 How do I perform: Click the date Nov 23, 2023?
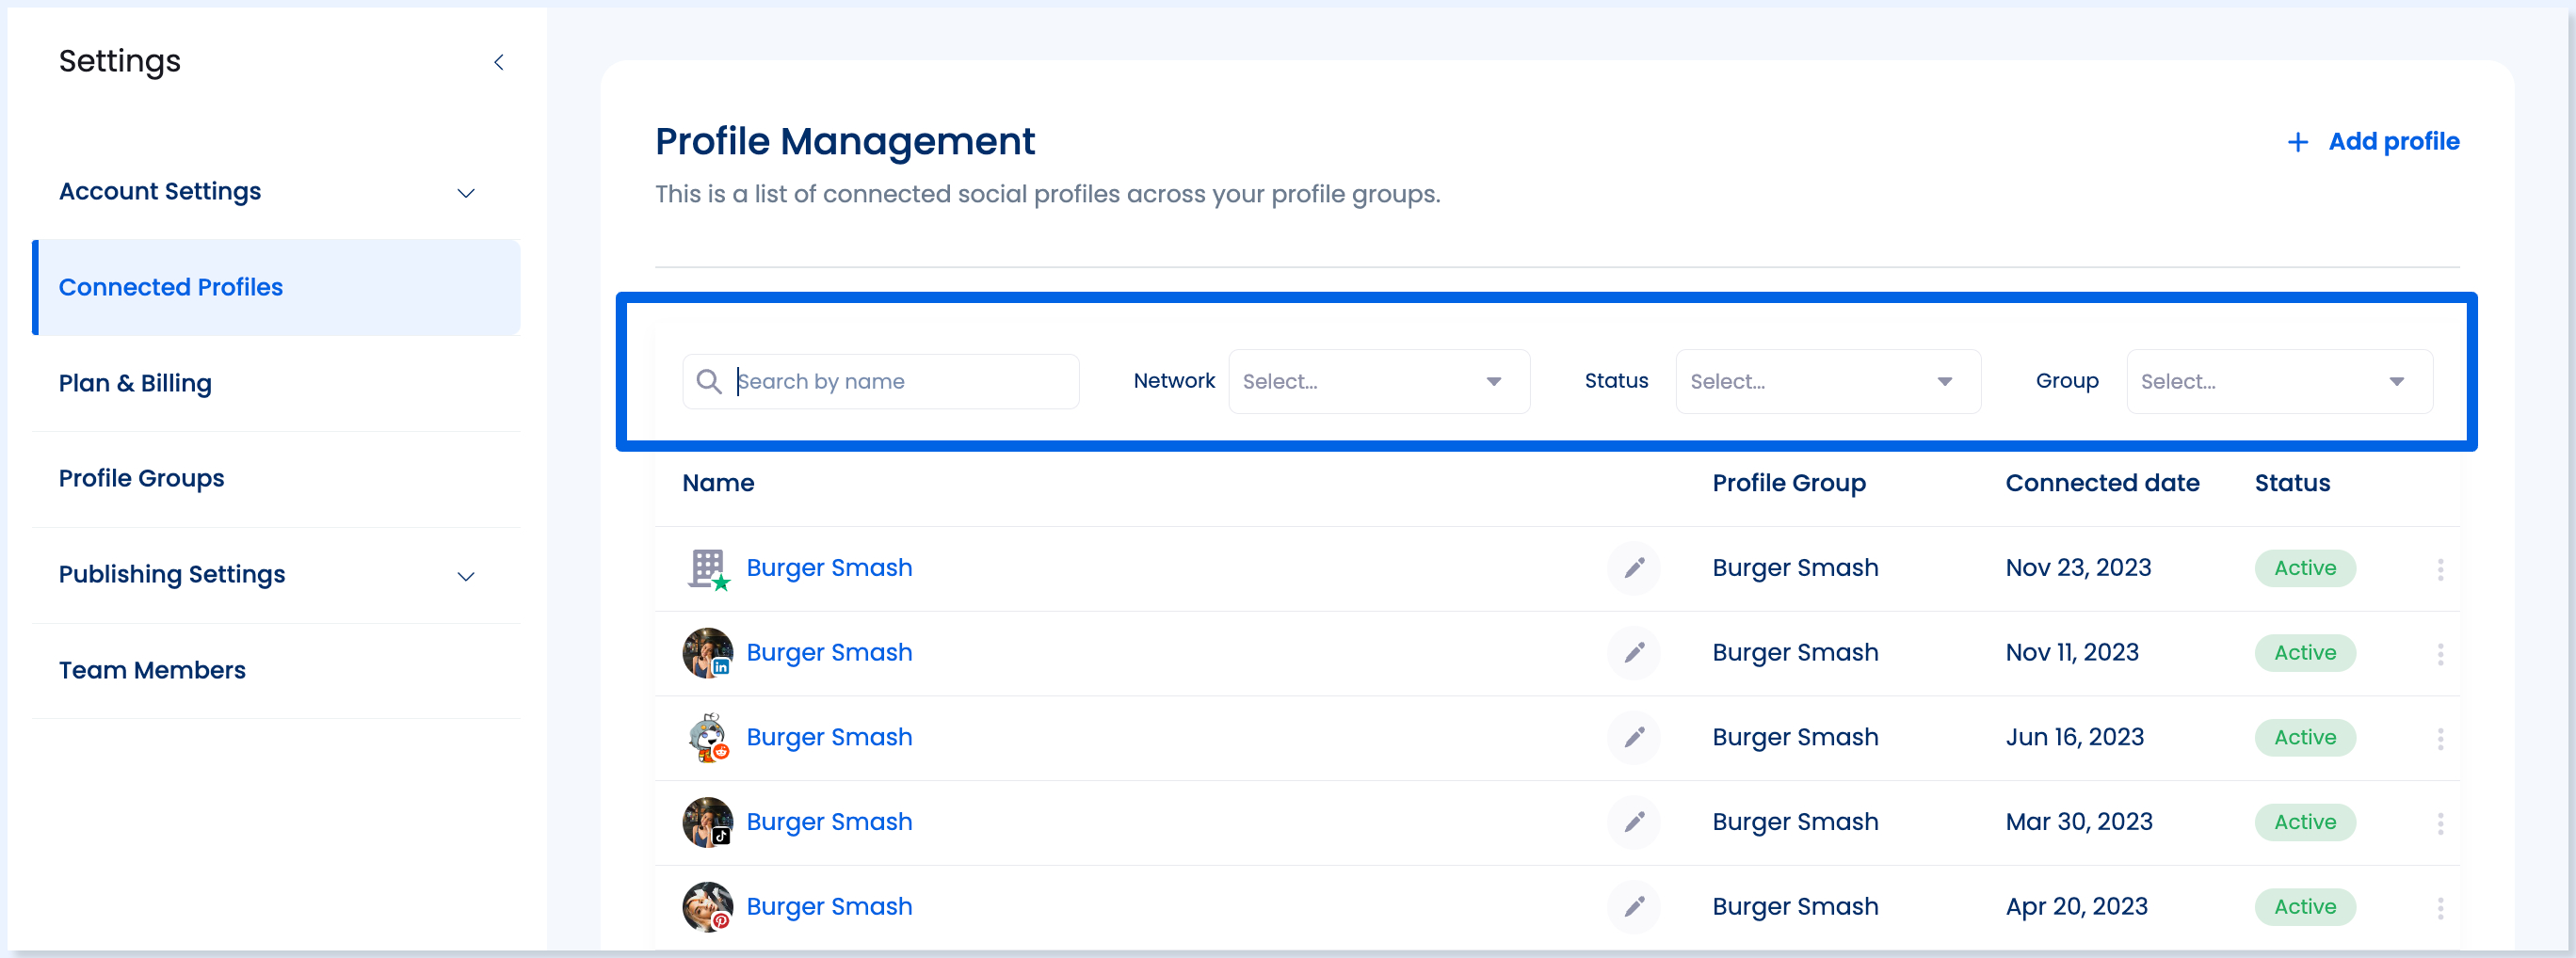[2078, 568]
